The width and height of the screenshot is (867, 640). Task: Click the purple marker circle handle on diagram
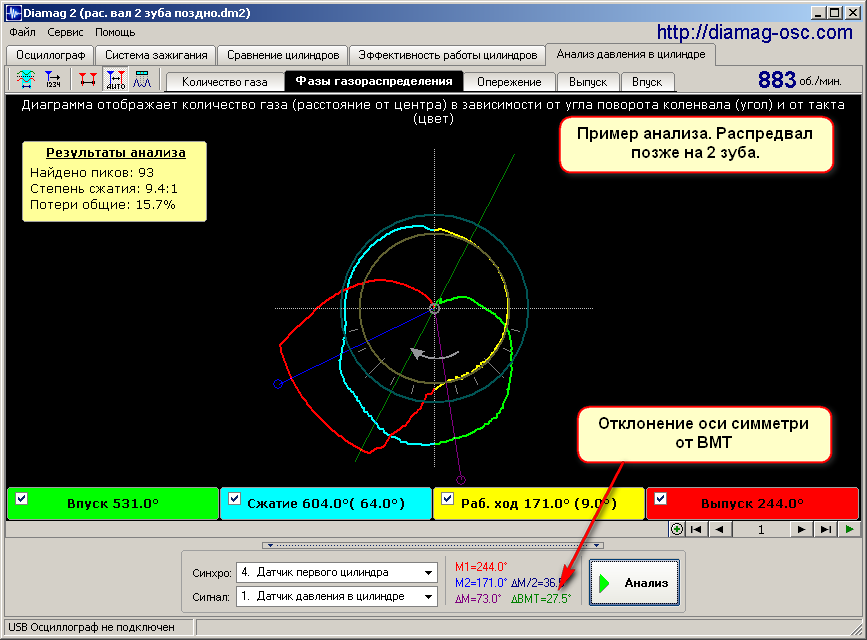click(461, 480)
